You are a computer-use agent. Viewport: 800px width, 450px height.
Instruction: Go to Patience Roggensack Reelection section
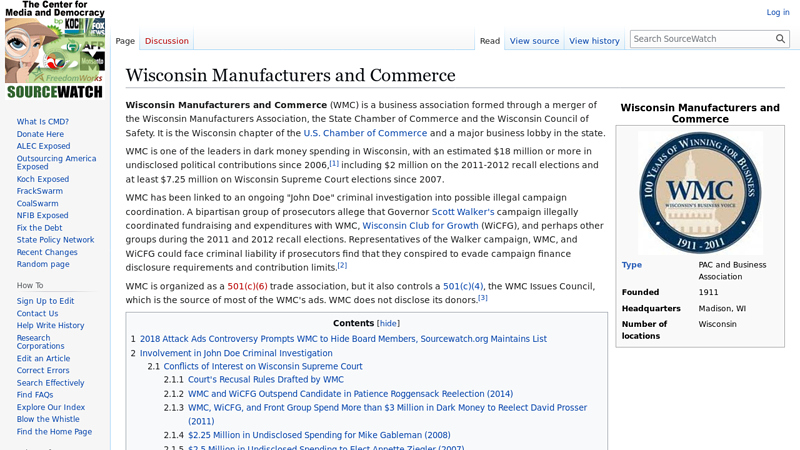pos(351,394)
